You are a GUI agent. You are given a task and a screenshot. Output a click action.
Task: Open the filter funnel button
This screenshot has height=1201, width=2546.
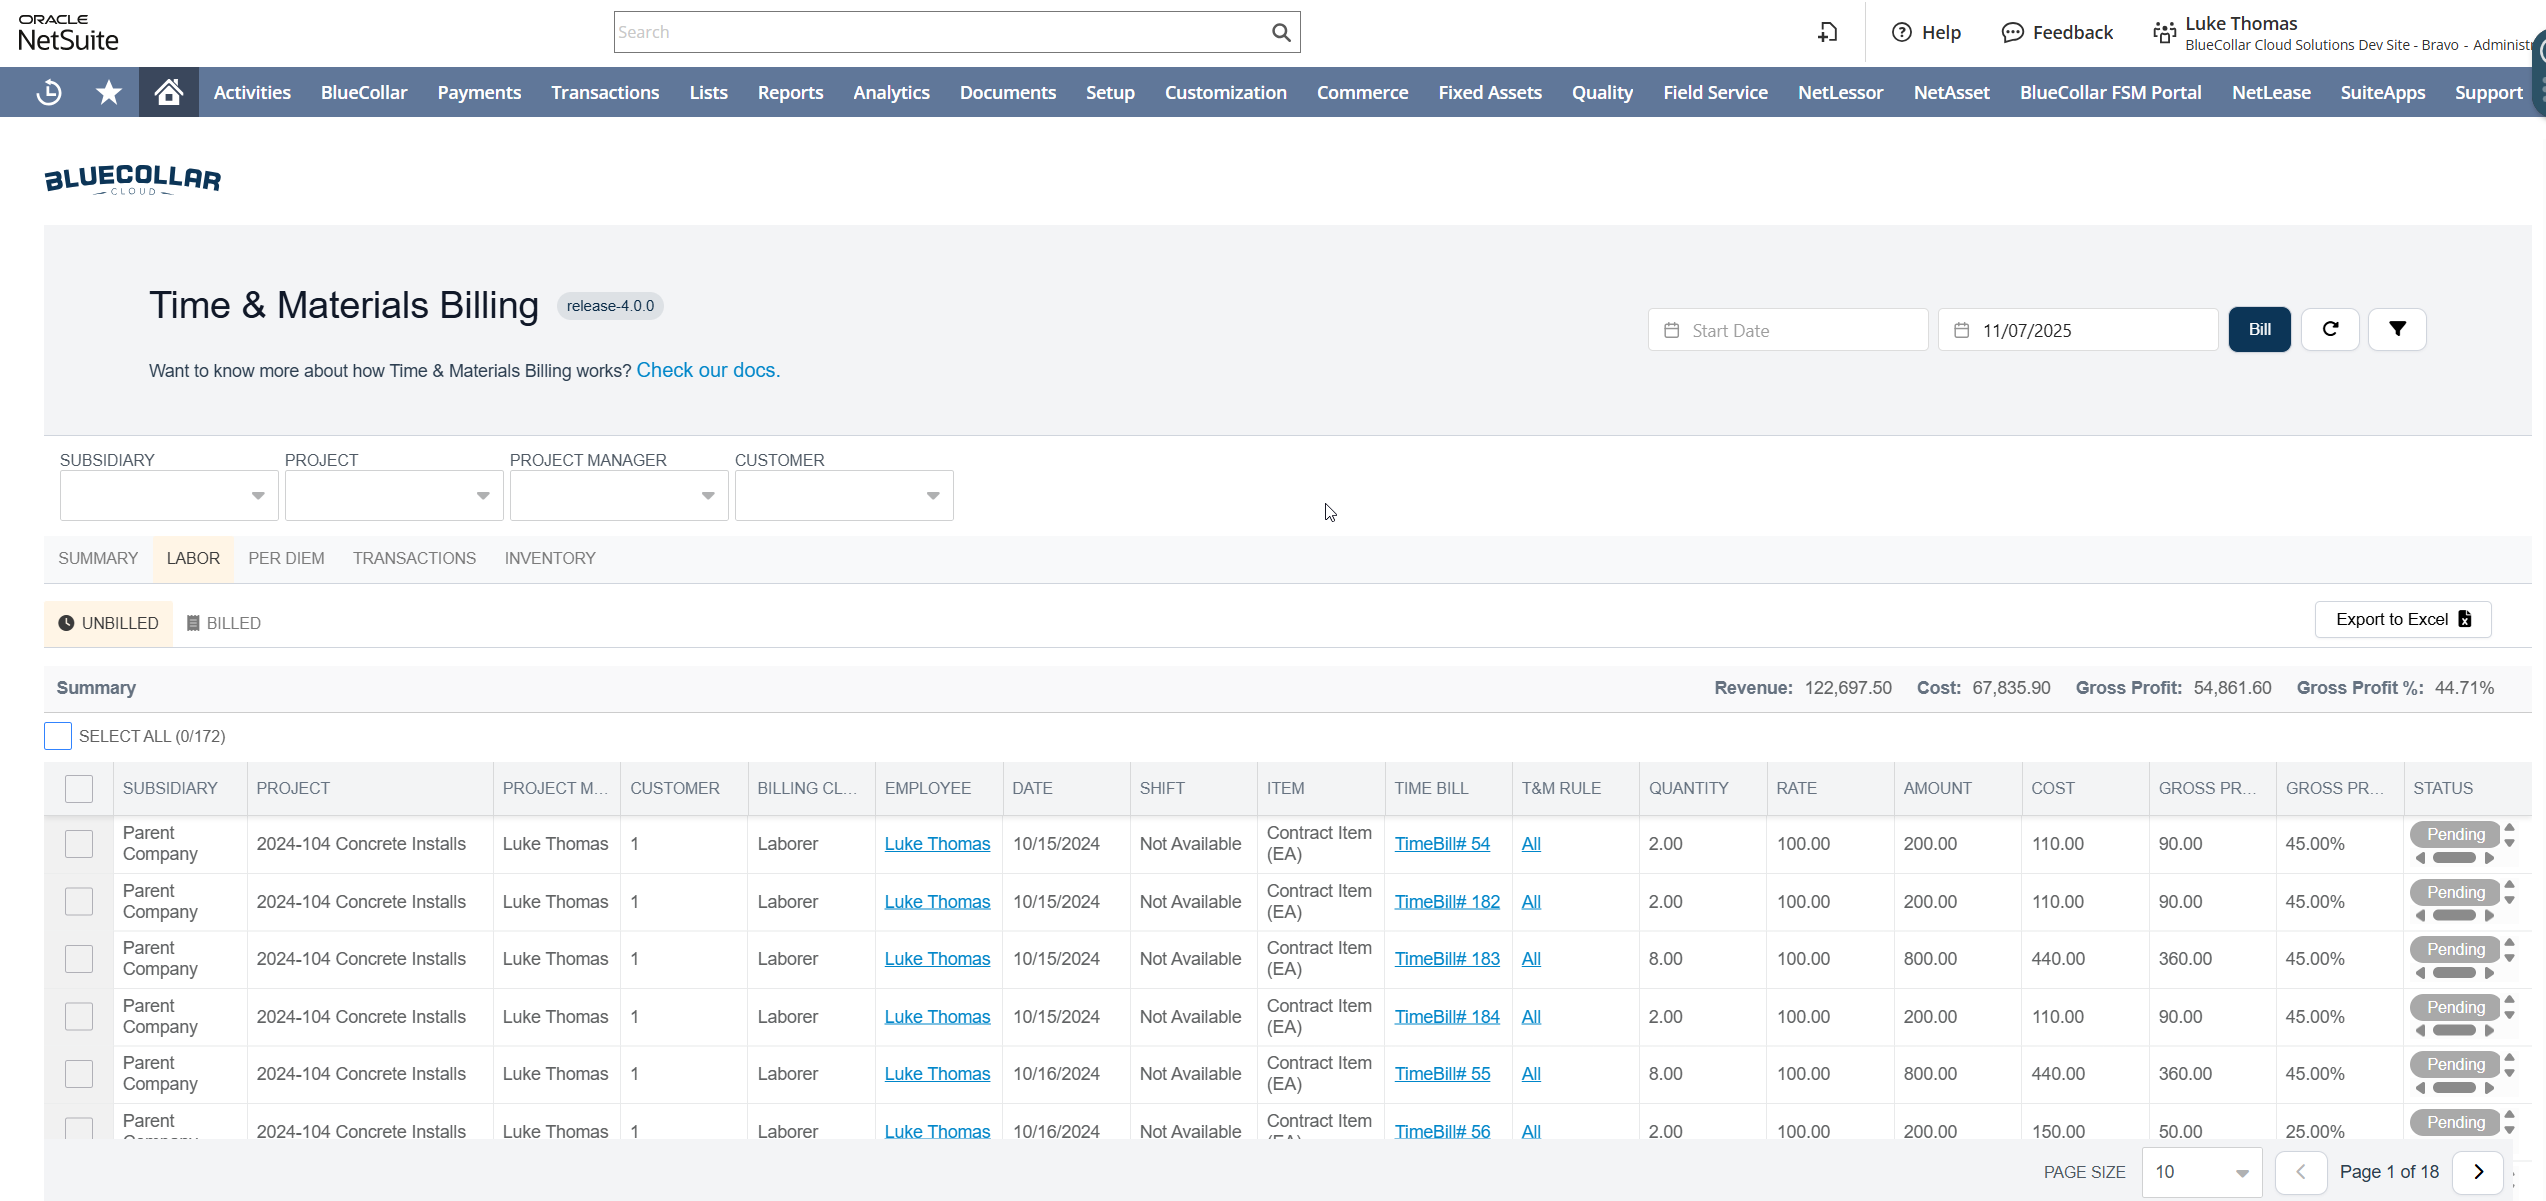2396,329
